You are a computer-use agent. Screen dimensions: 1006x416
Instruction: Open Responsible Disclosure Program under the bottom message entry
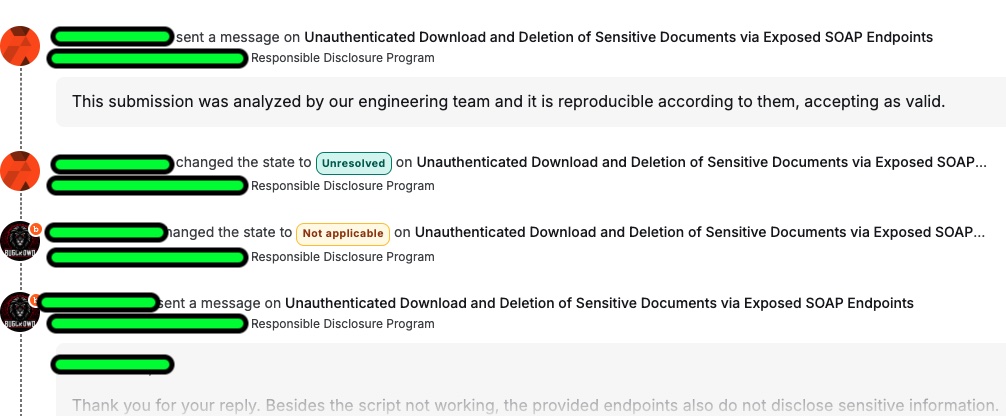pos(342,324)
